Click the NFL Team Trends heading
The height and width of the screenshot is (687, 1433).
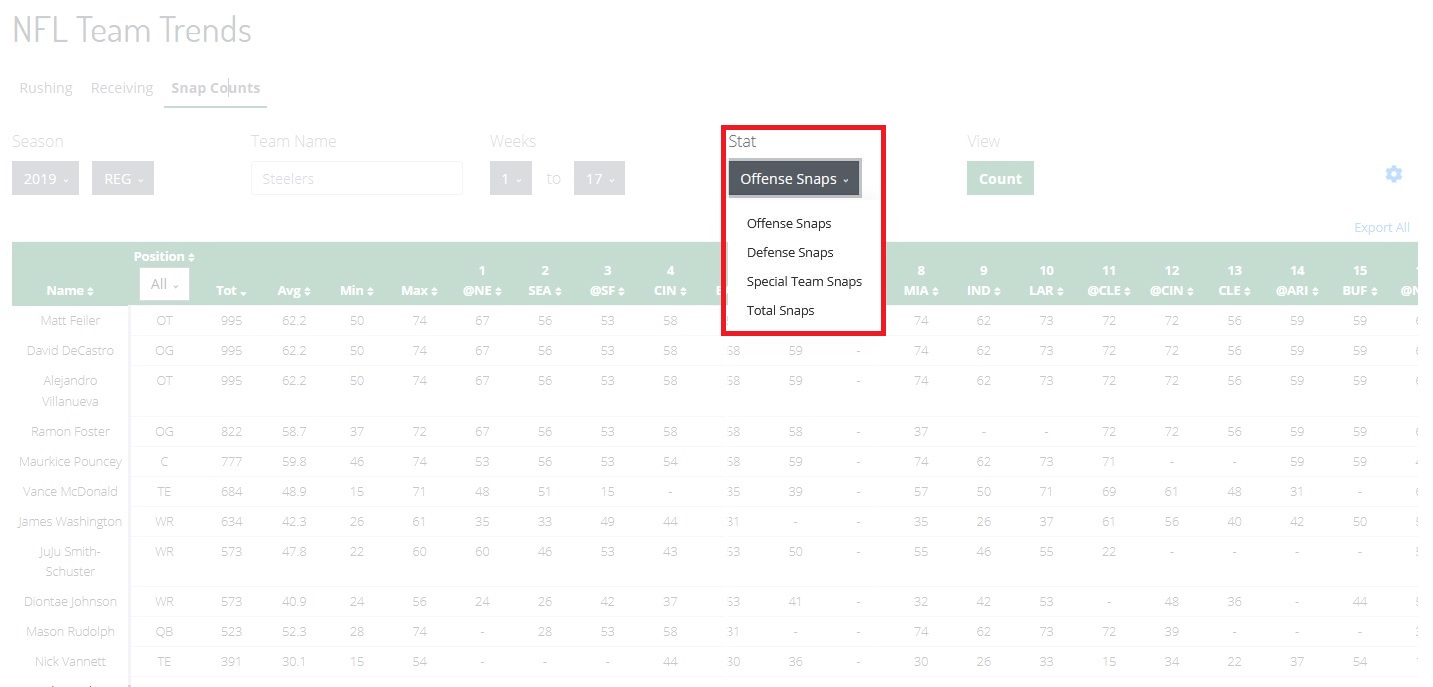pyautogui.click(x=132, y=30)
